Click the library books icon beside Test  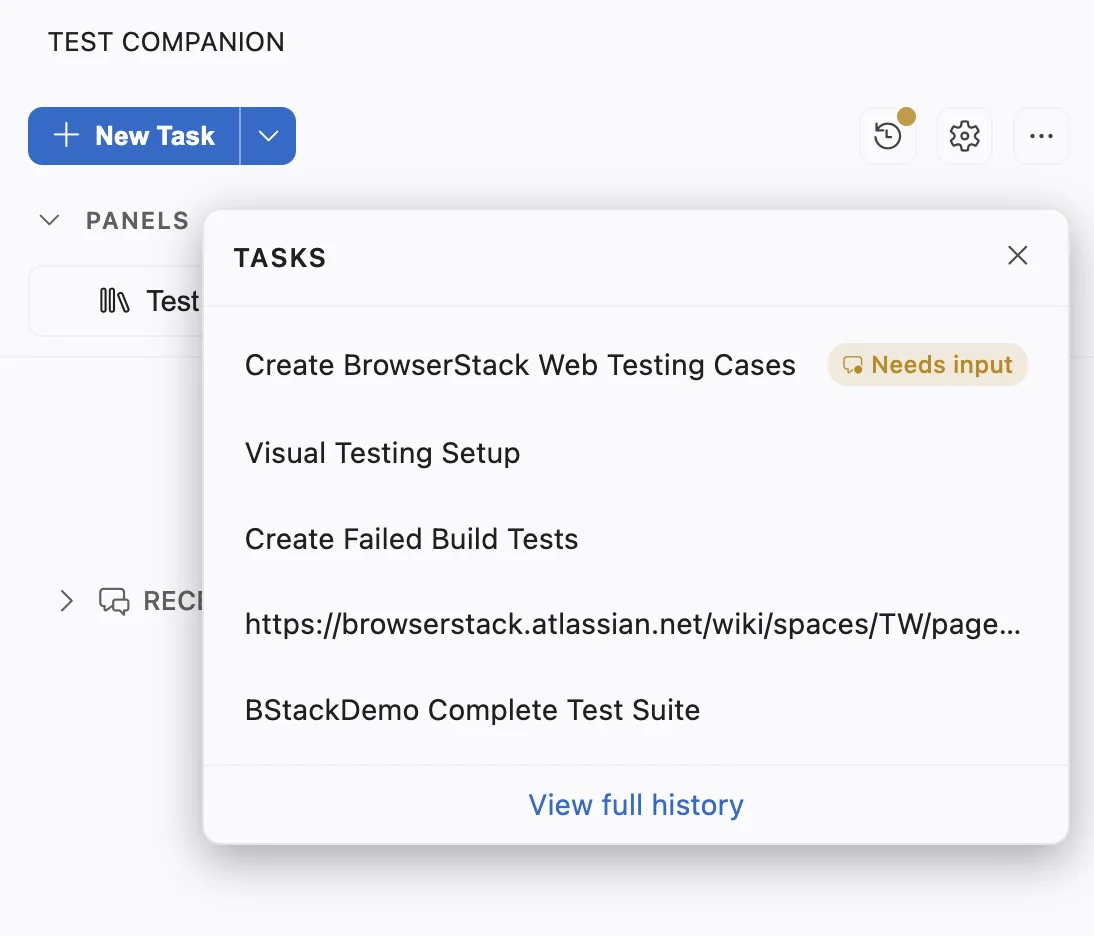(x=114, y=301)
